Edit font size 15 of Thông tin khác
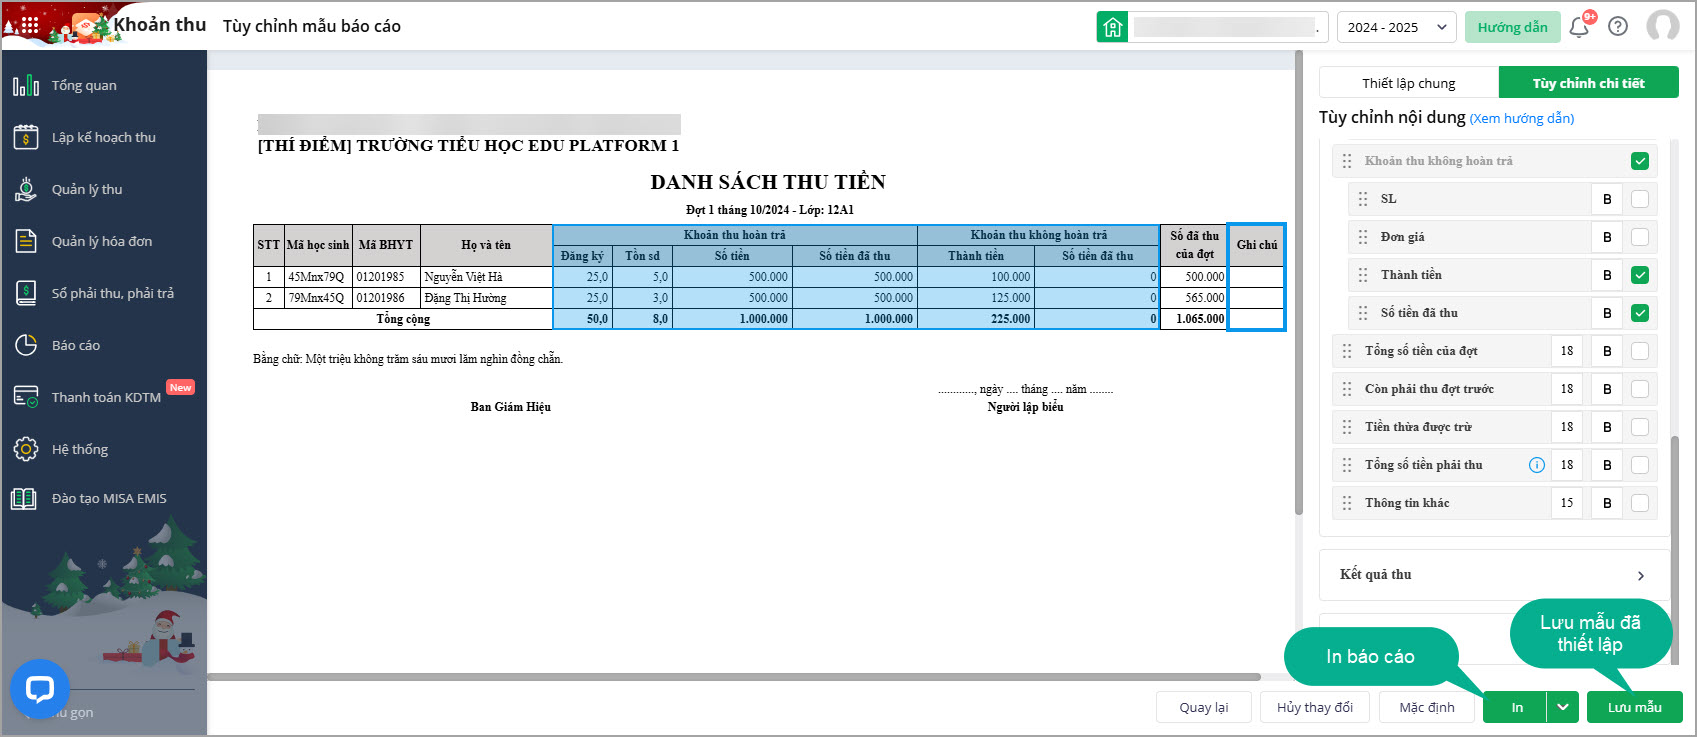Screen dimensions: 1697x737 [x=1567, y=503]
